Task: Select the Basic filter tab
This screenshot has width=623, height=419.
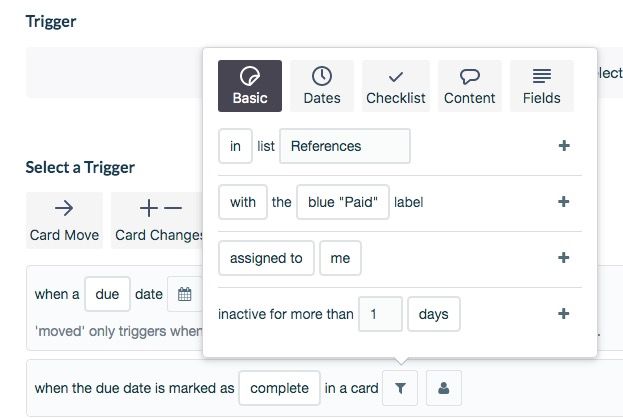Action: pos(250,86)
